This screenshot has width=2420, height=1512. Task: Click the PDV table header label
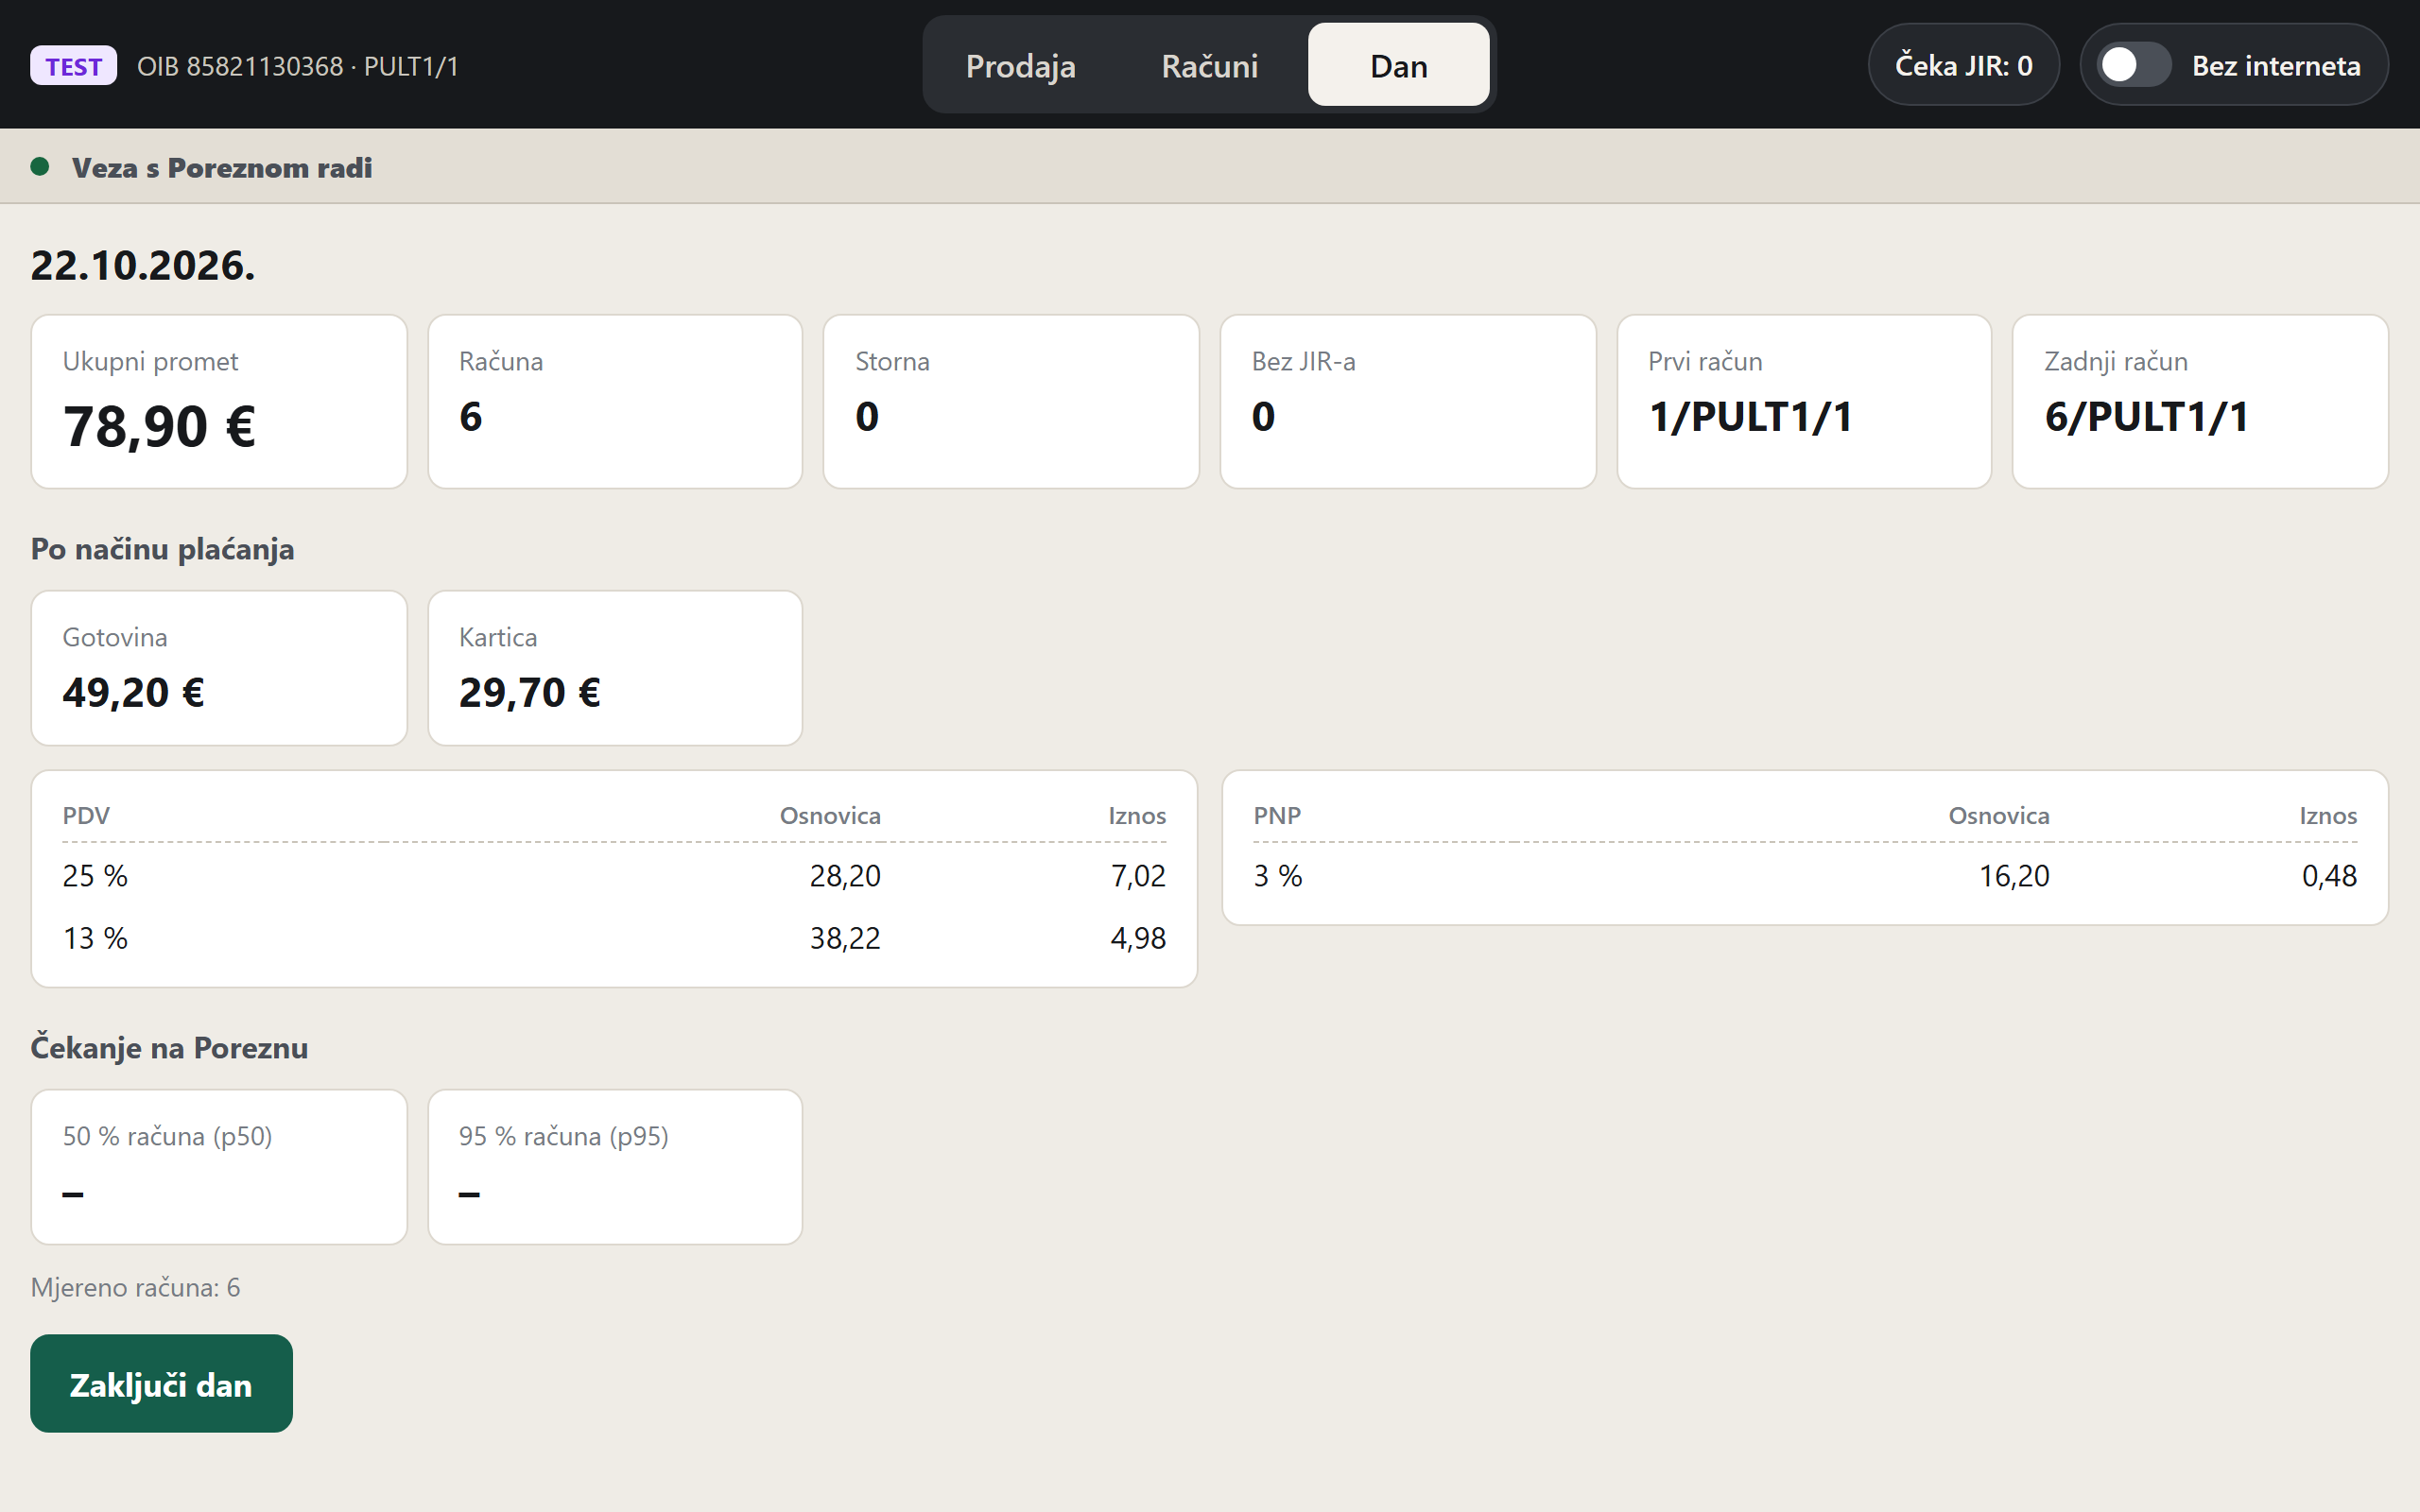[x=86, y=815]
